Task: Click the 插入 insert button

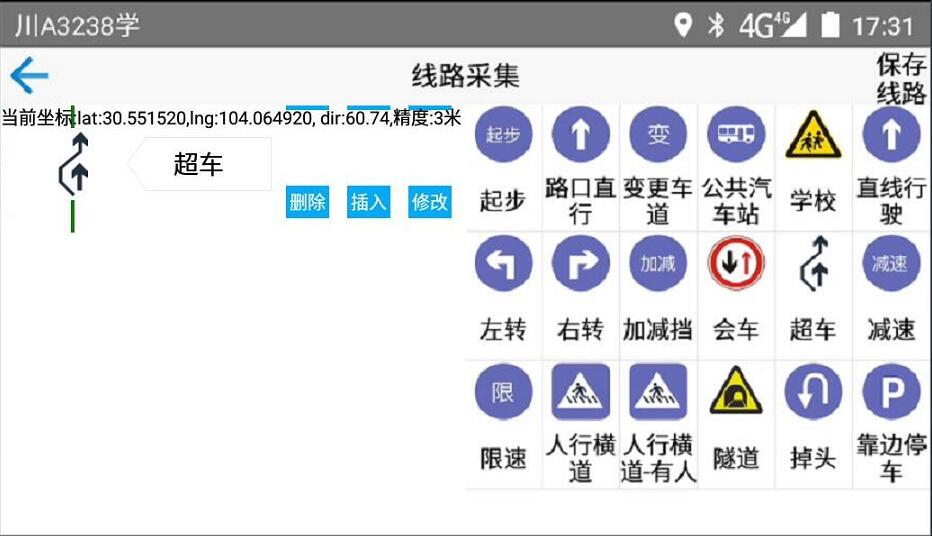Action: point(368,202)
